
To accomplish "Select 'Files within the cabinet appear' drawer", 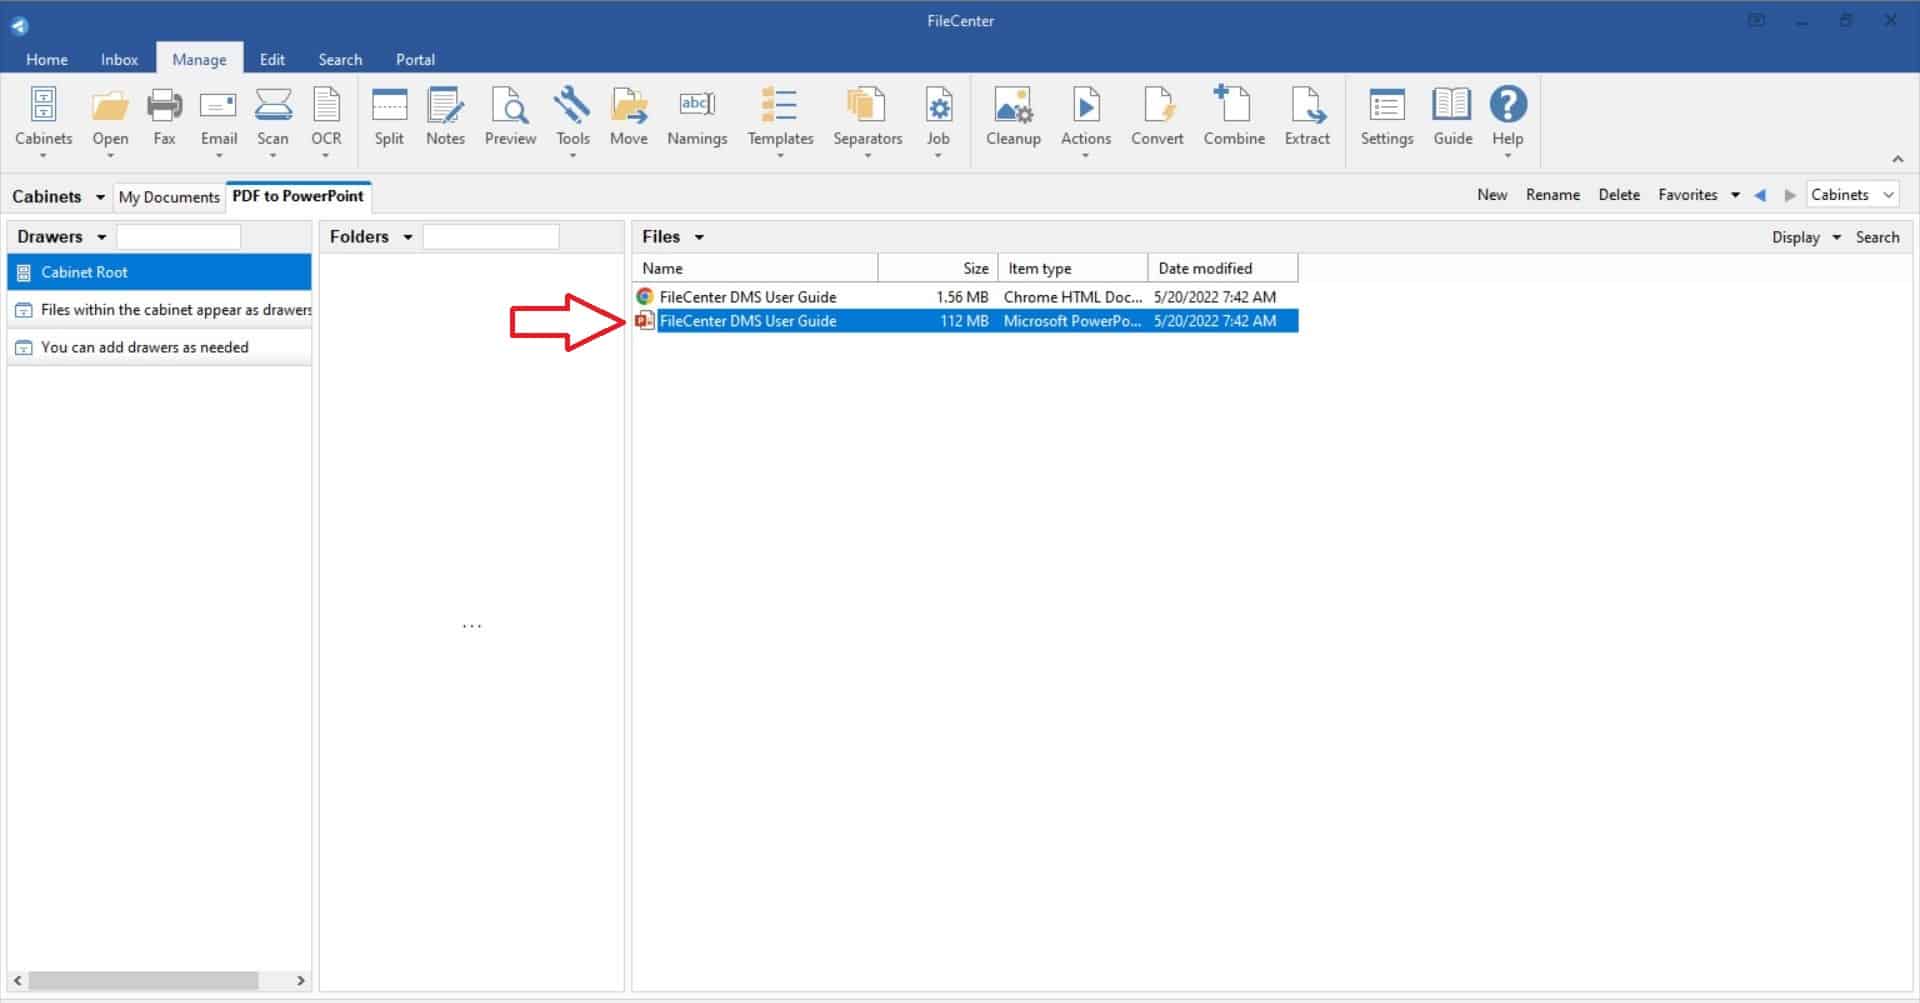I will [x=160, y=310].
